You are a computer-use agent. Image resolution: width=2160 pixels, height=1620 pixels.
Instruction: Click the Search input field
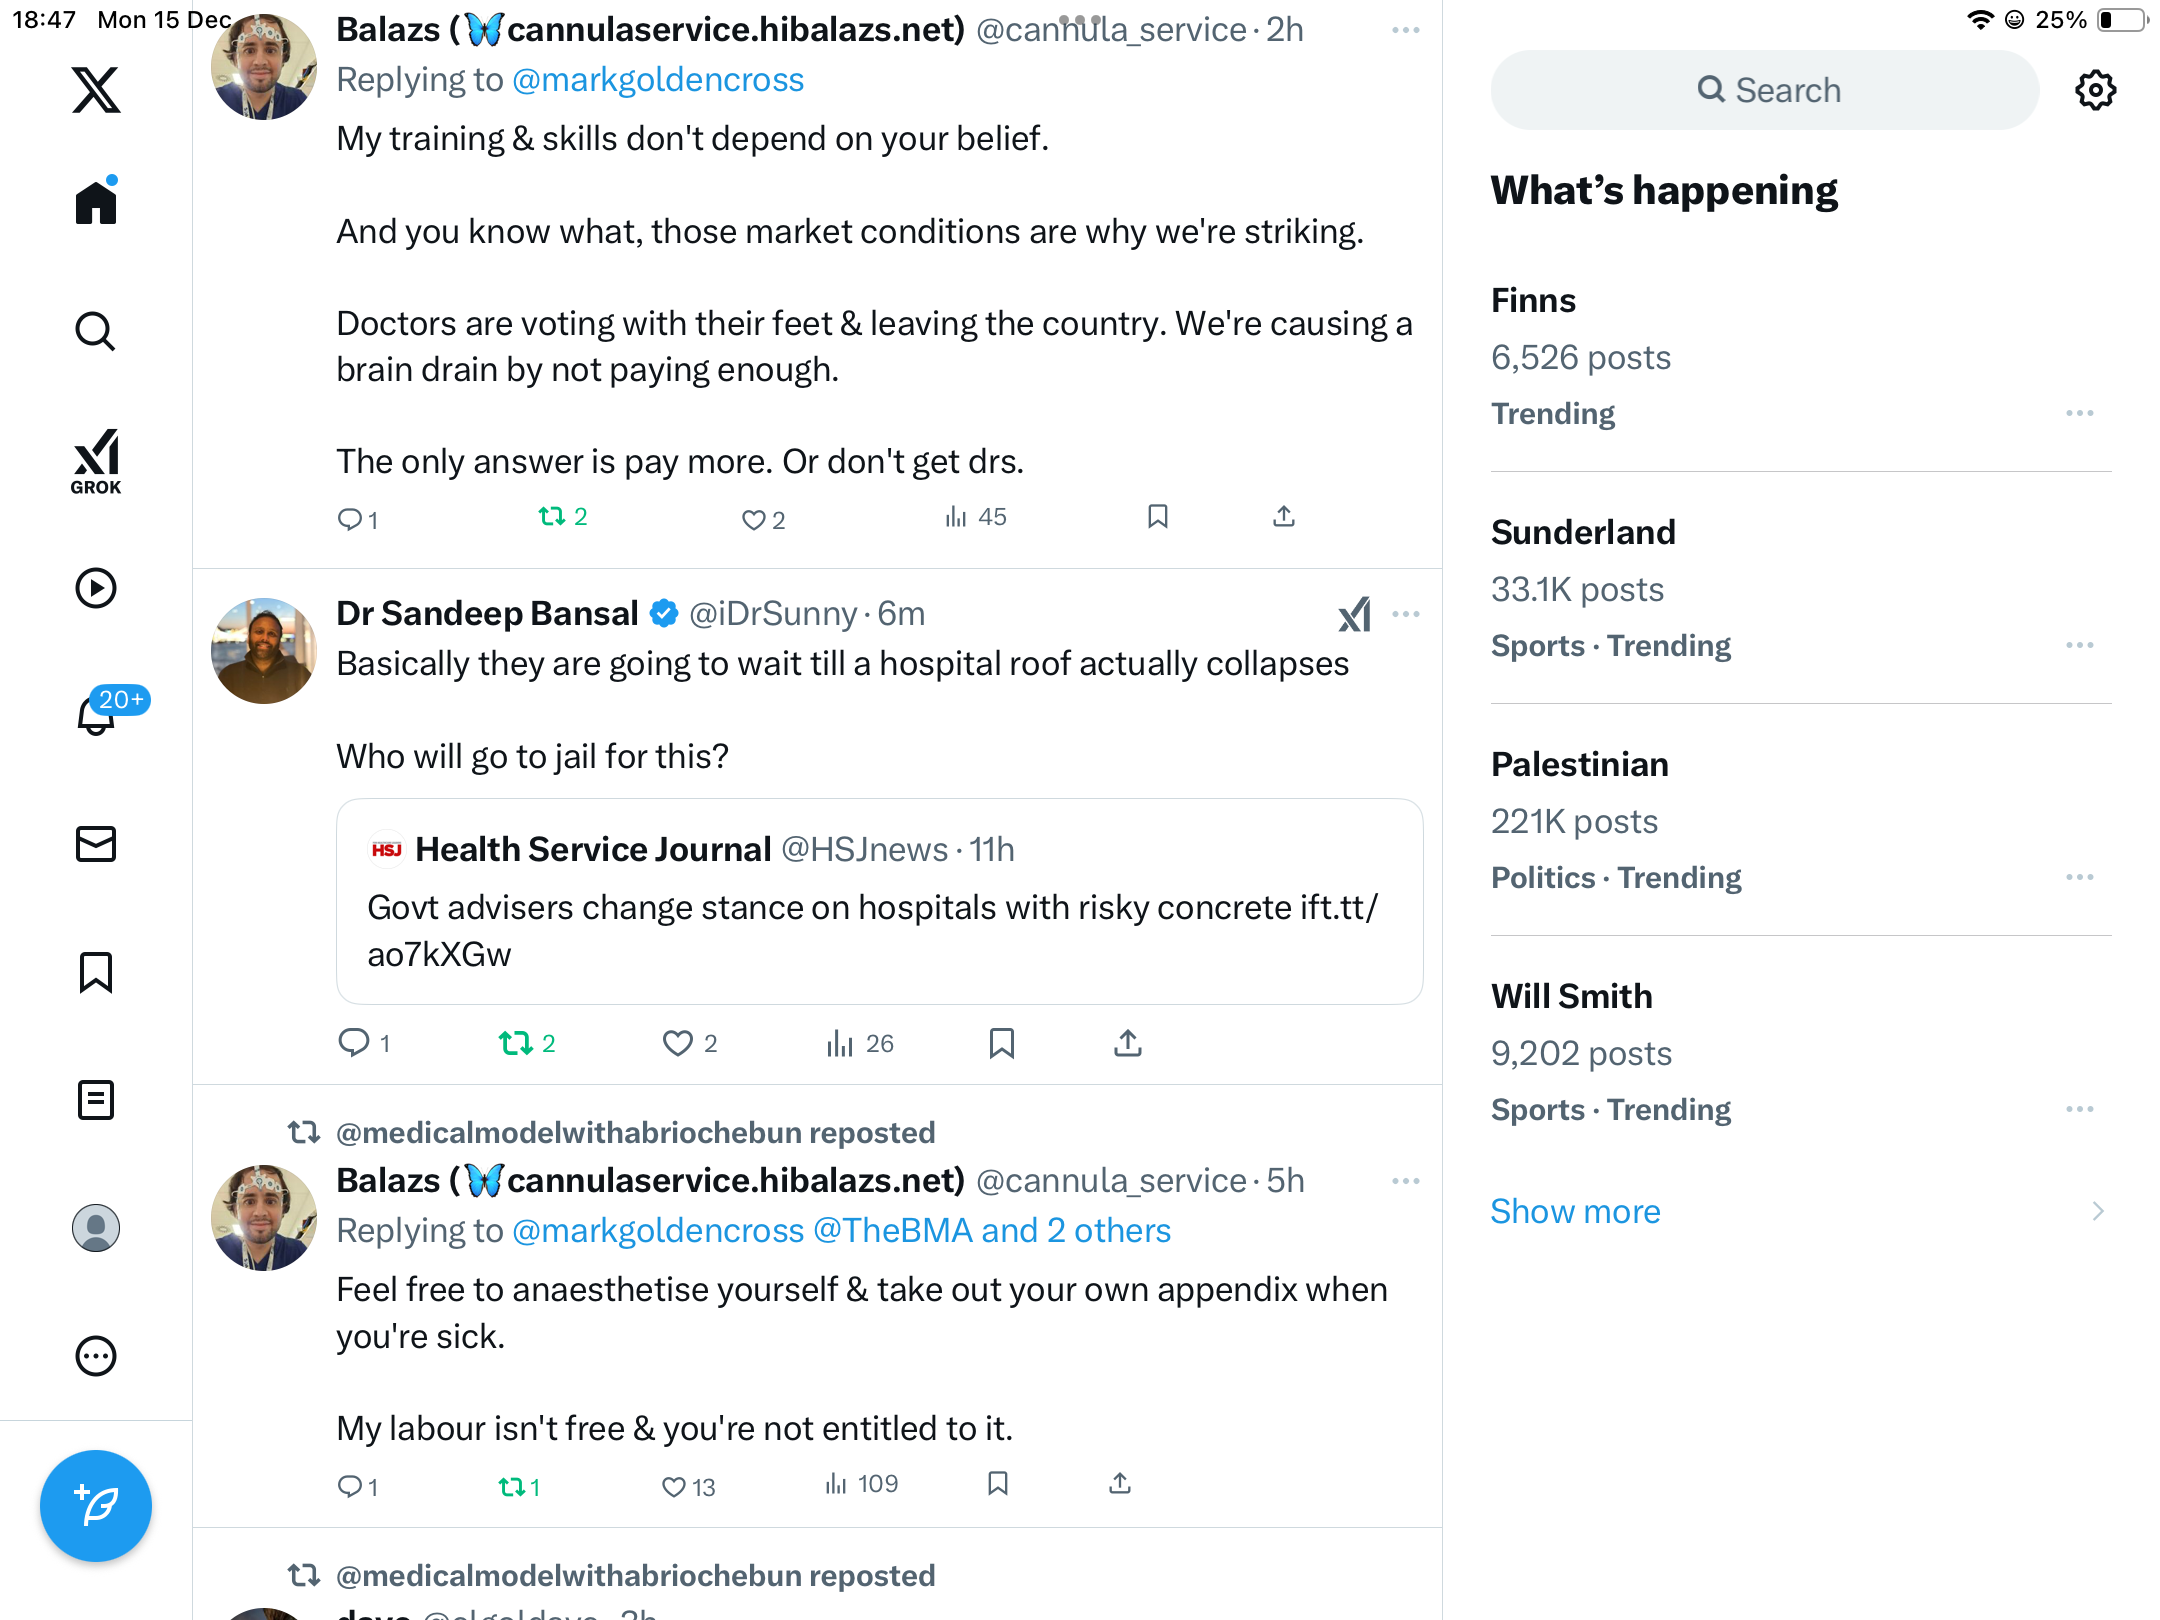click(1766, 90)
